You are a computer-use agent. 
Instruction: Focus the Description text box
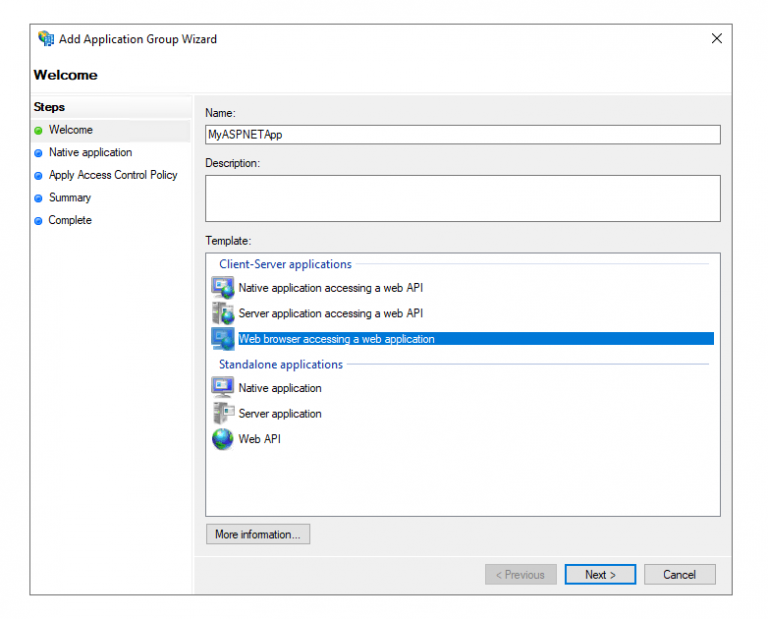point(462,198)
